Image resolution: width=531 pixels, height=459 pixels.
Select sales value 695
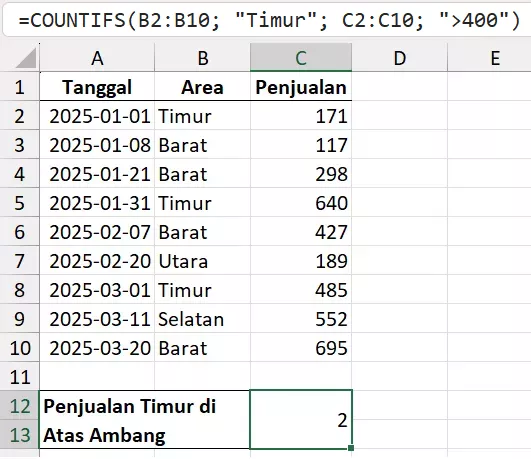(301, 348)
